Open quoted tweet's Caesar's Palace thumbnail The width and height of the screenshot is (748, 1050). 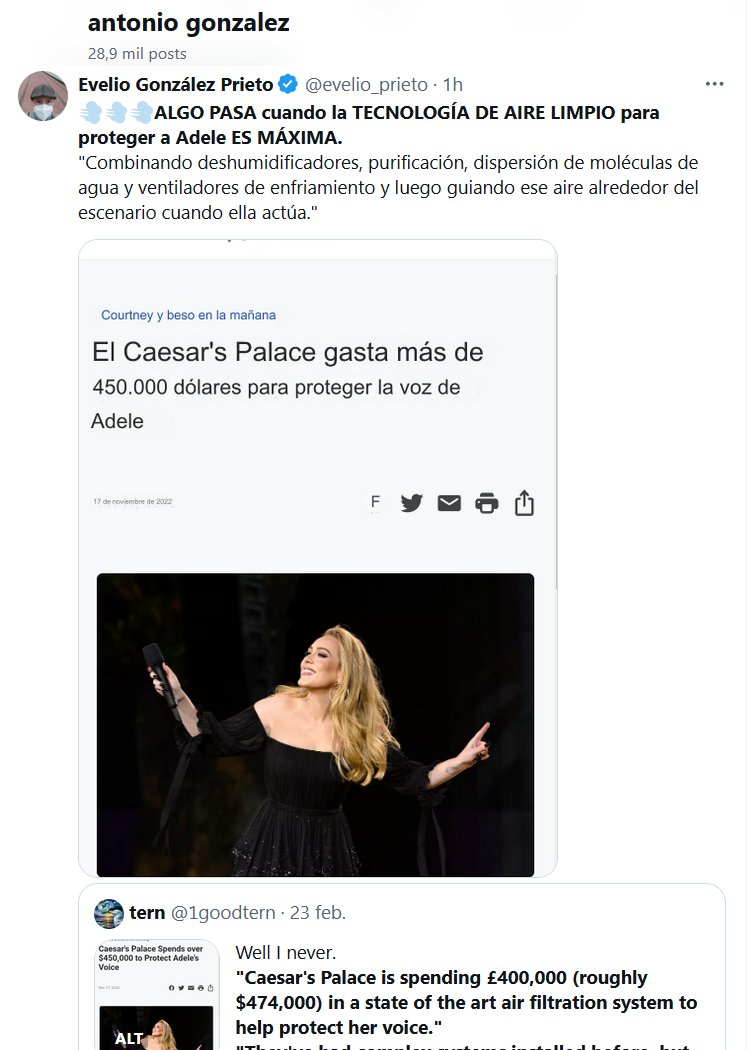[155, 994]
